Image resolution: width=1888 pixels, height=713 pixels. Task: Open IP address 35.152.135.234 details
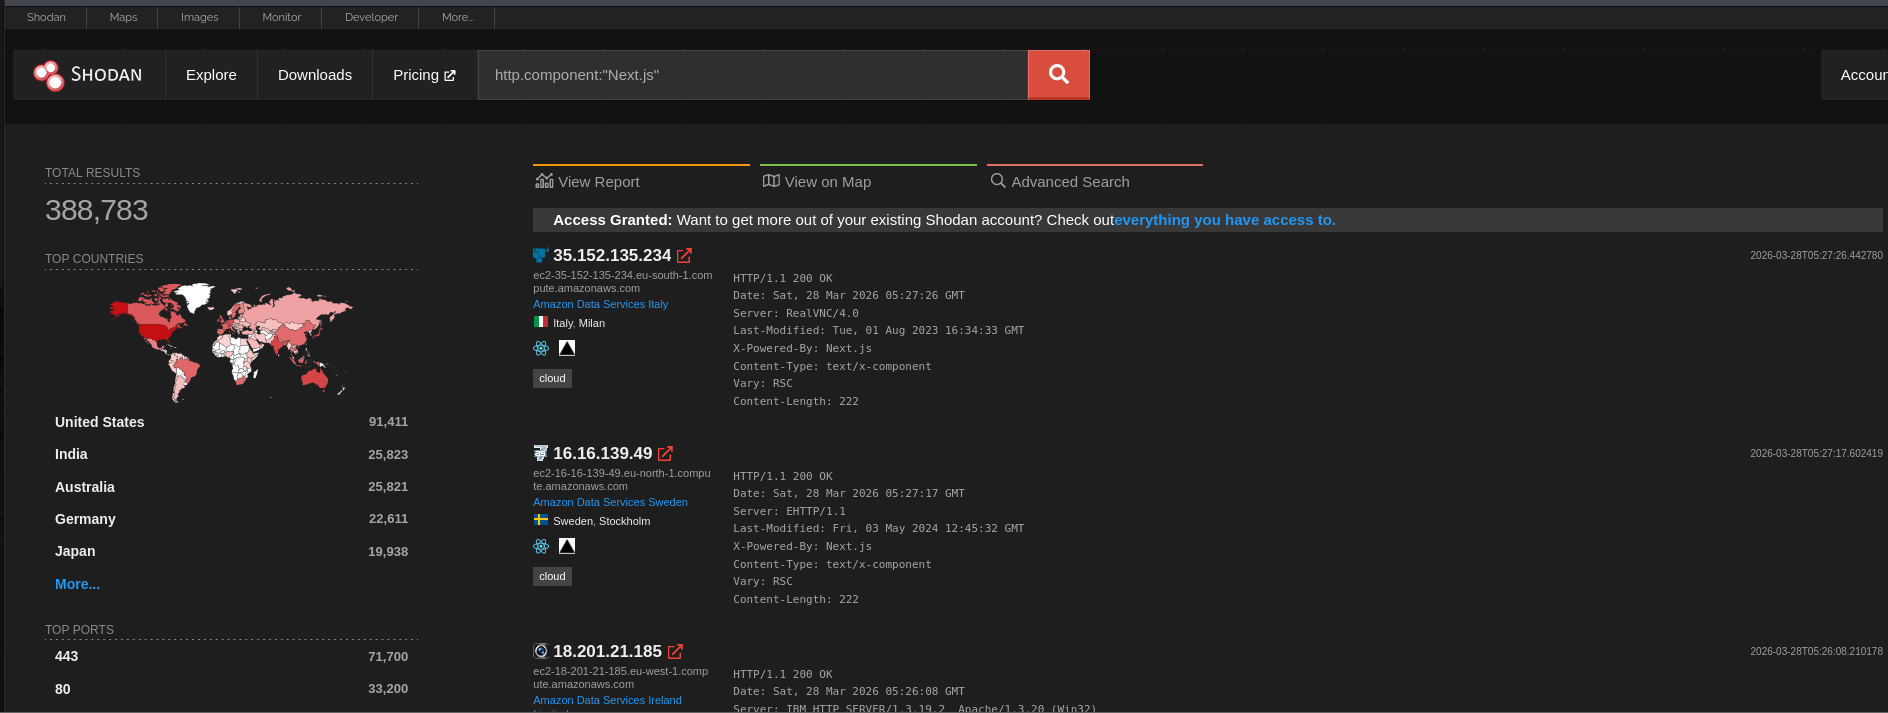(612, 256)
